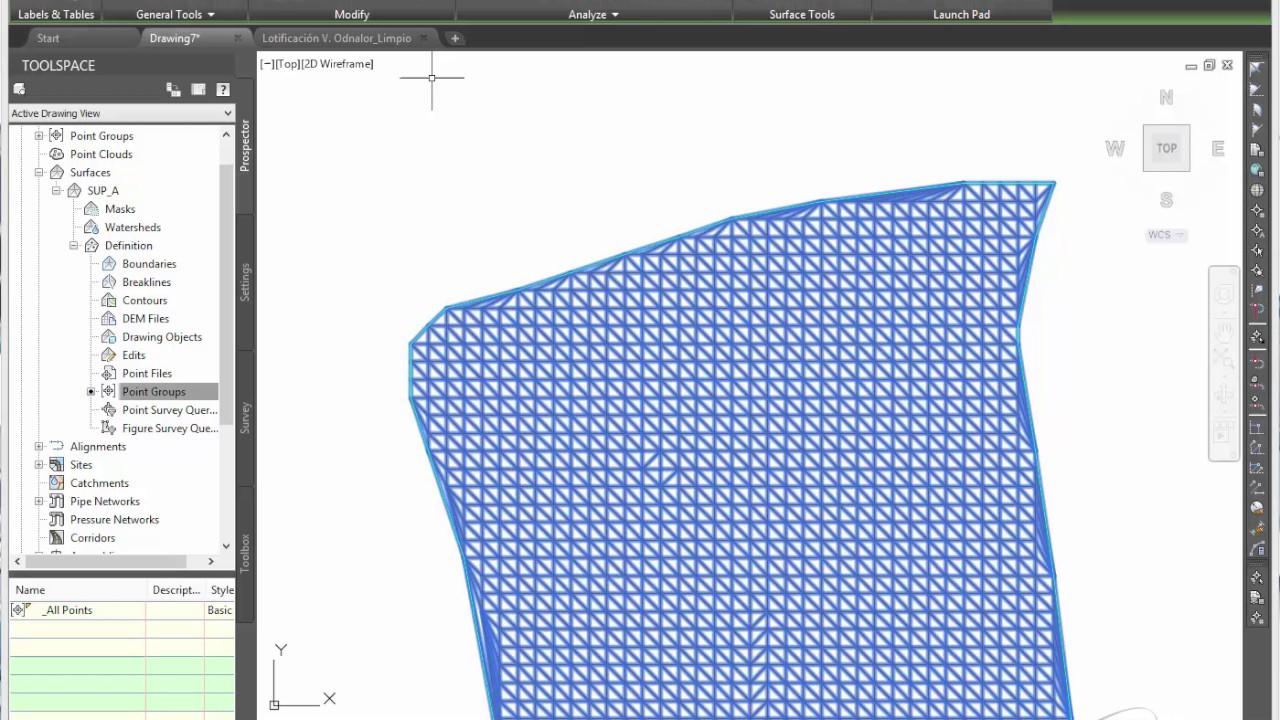Click the Point Survey Queries icon
Image resolution: width=1280 pixels, height=720 pixels.
click(109, 410)
